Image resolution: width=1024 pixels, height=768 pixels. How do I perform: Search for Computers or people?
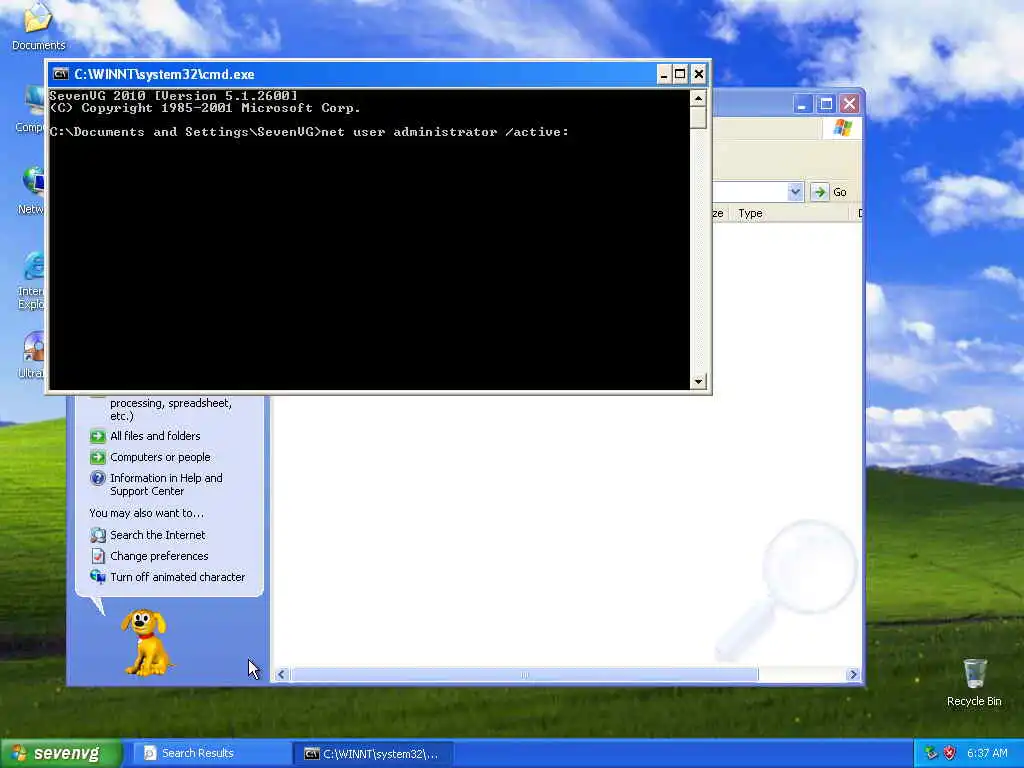tap(160, 457)
